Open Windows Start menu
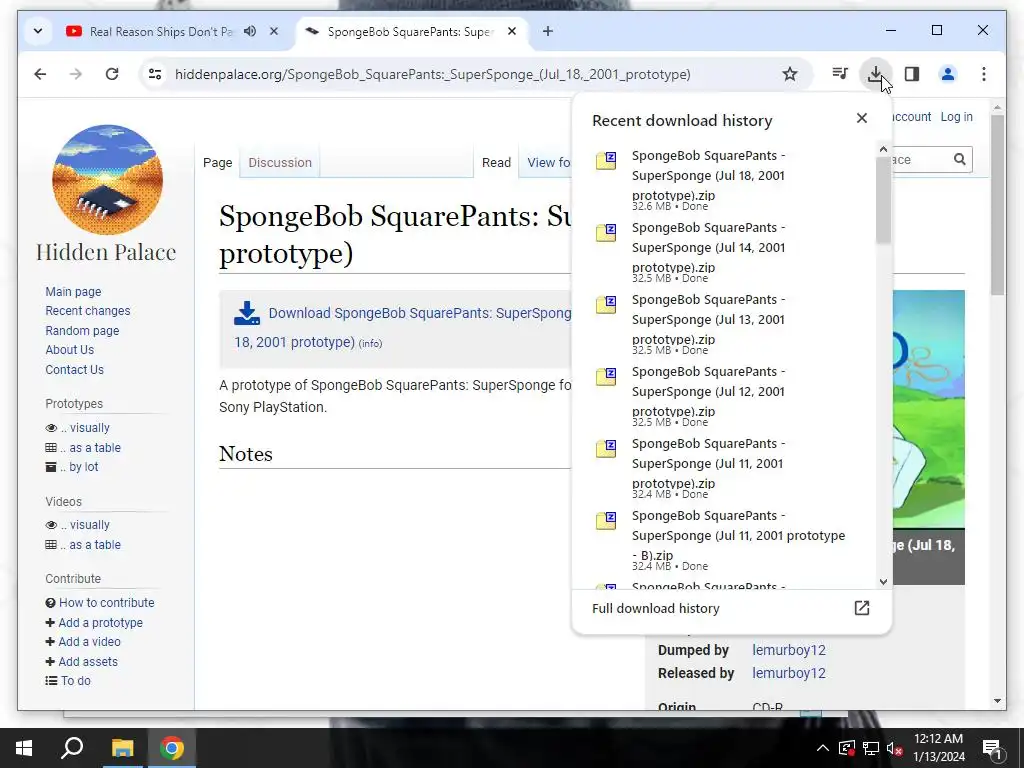Viewport: 1024px width, 768px height. click(x=24, y=748)
